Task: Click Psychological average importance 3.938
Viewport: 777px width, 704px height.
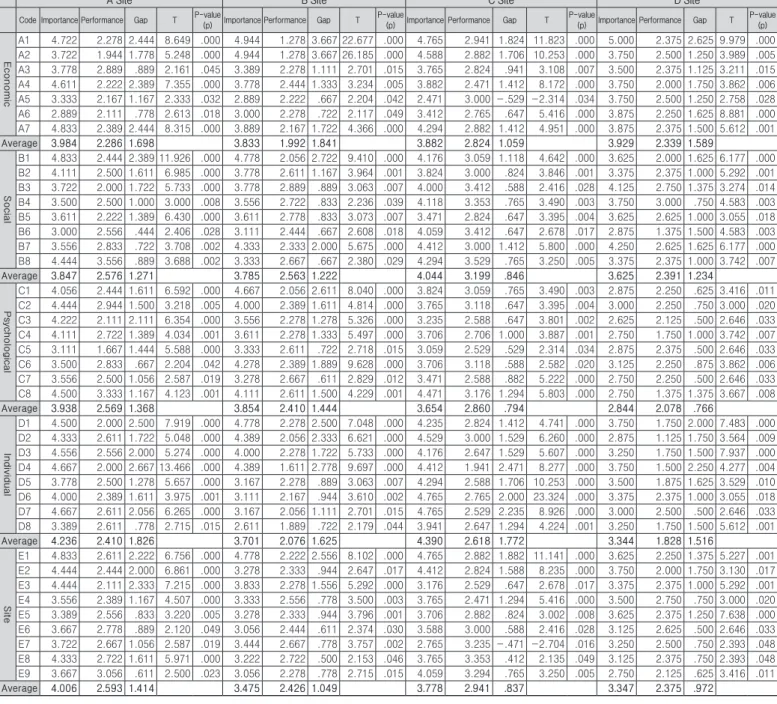Action: (x=64, y=409)
